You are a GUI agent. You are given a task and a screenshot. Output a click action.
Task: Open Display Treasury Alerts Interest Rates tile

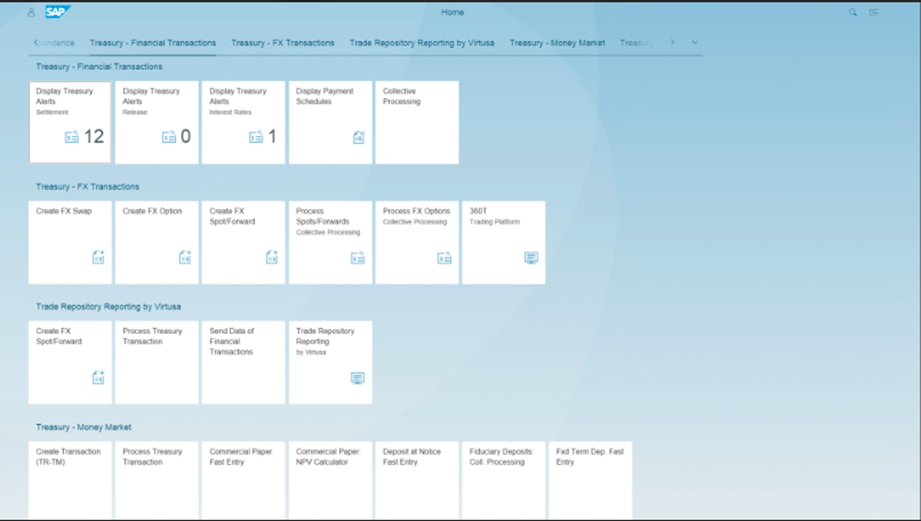243,122
